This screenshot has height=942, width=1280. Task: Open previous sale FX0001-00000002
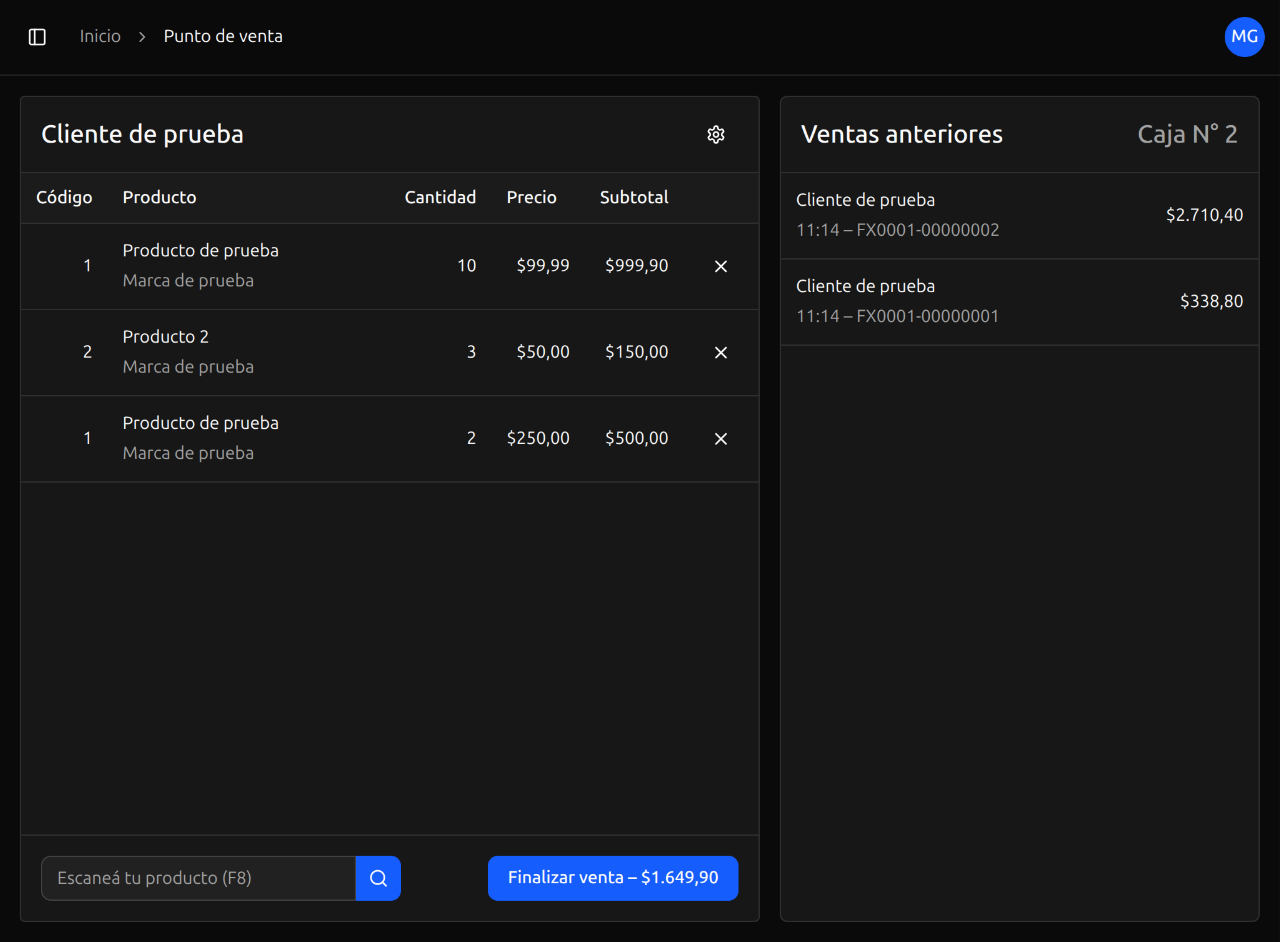pyautogui.click(x=1019, y=216)
